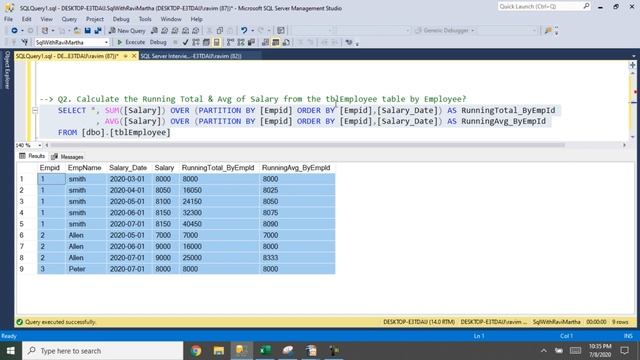Click the Copy icon in toolbar

point(220,31)
